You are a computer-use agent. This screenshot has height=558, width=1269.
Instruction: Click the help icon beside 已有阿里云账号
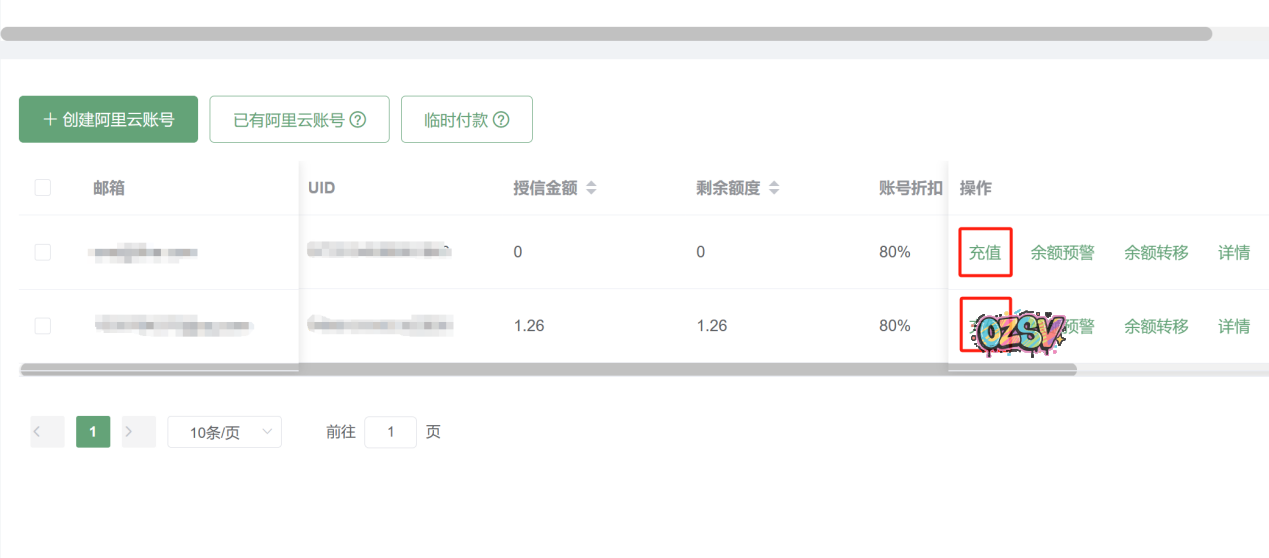357,120
